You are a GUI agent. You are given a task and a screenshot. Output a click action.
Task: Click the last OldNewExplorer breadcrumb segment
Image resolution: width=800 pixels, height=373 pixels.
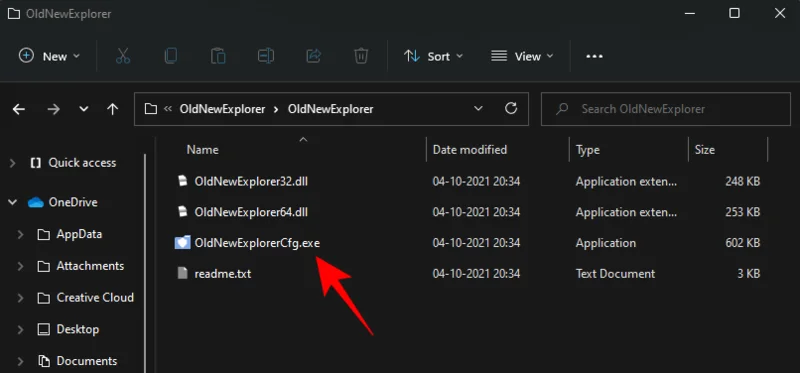click(331, 109)
